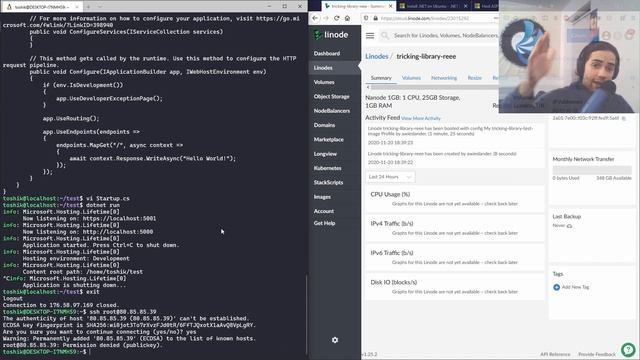
Task: Click the tabs horizontal scrollbar left arrow
Action: (368, 87)
